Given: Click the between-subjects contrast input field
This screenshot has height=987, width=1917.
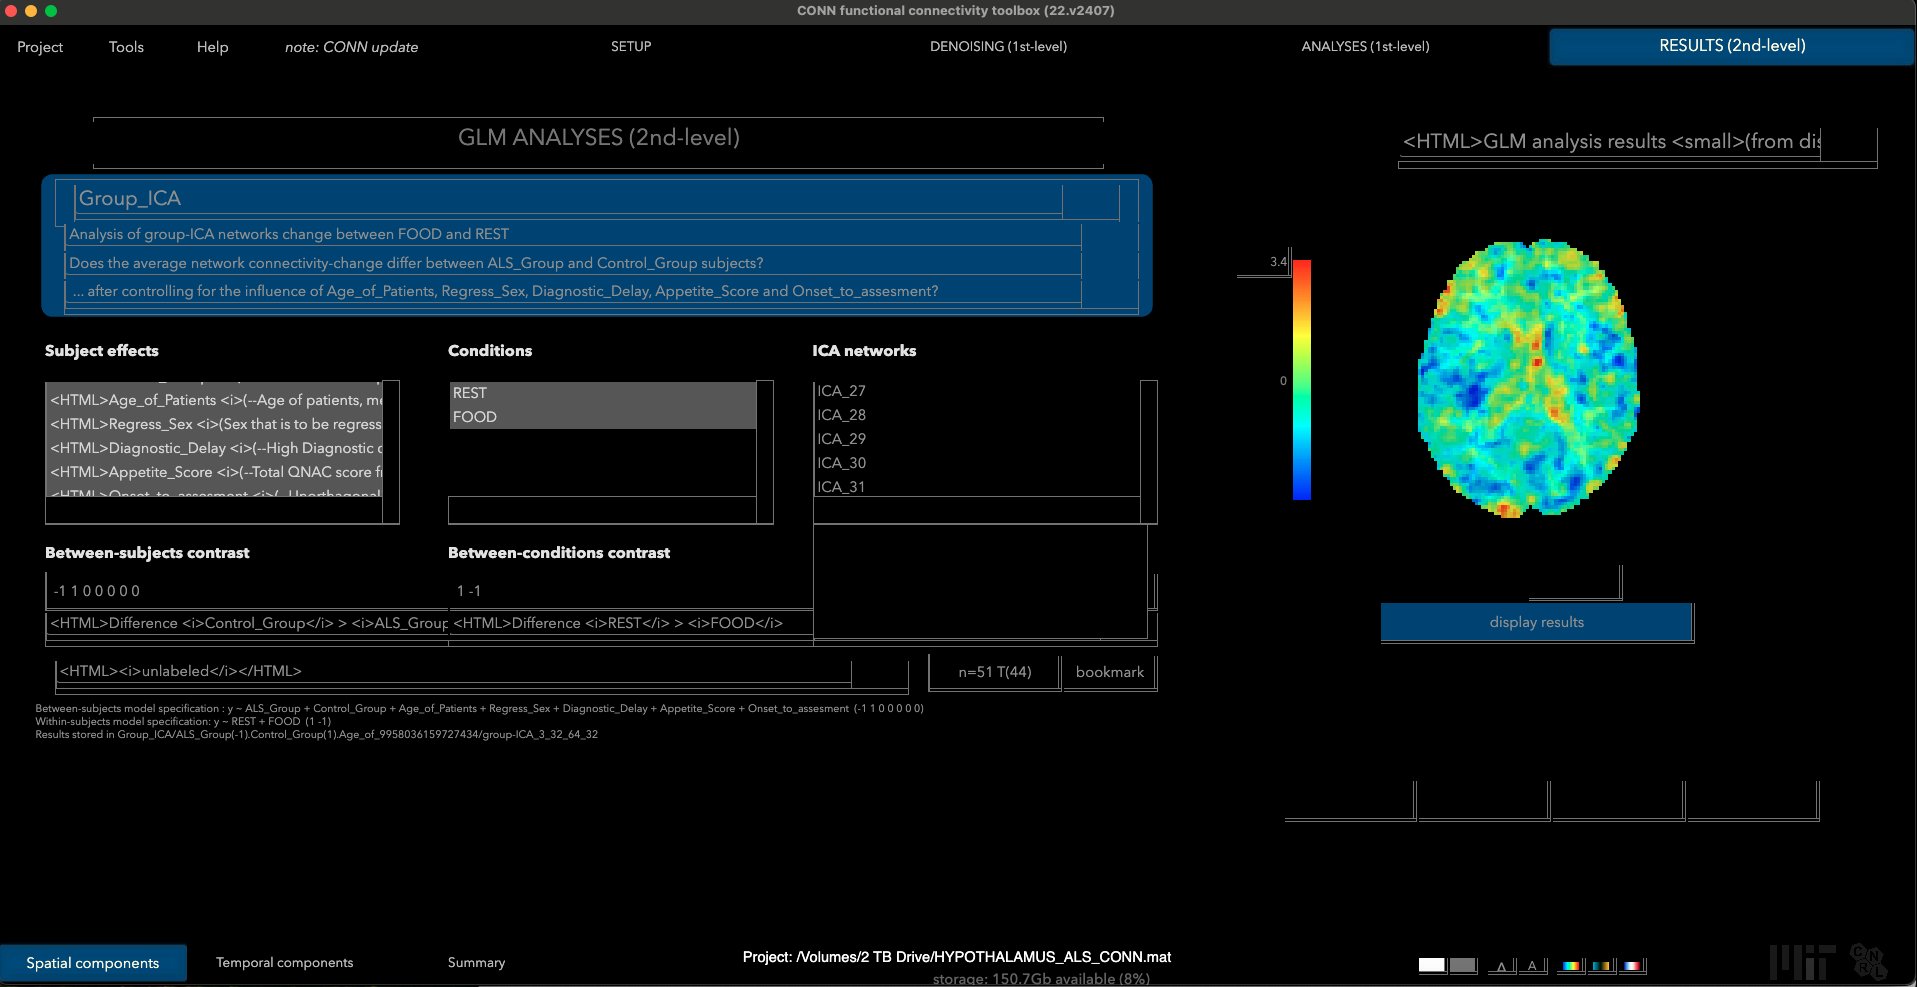Looking at the screenshot, I should 245,591.
